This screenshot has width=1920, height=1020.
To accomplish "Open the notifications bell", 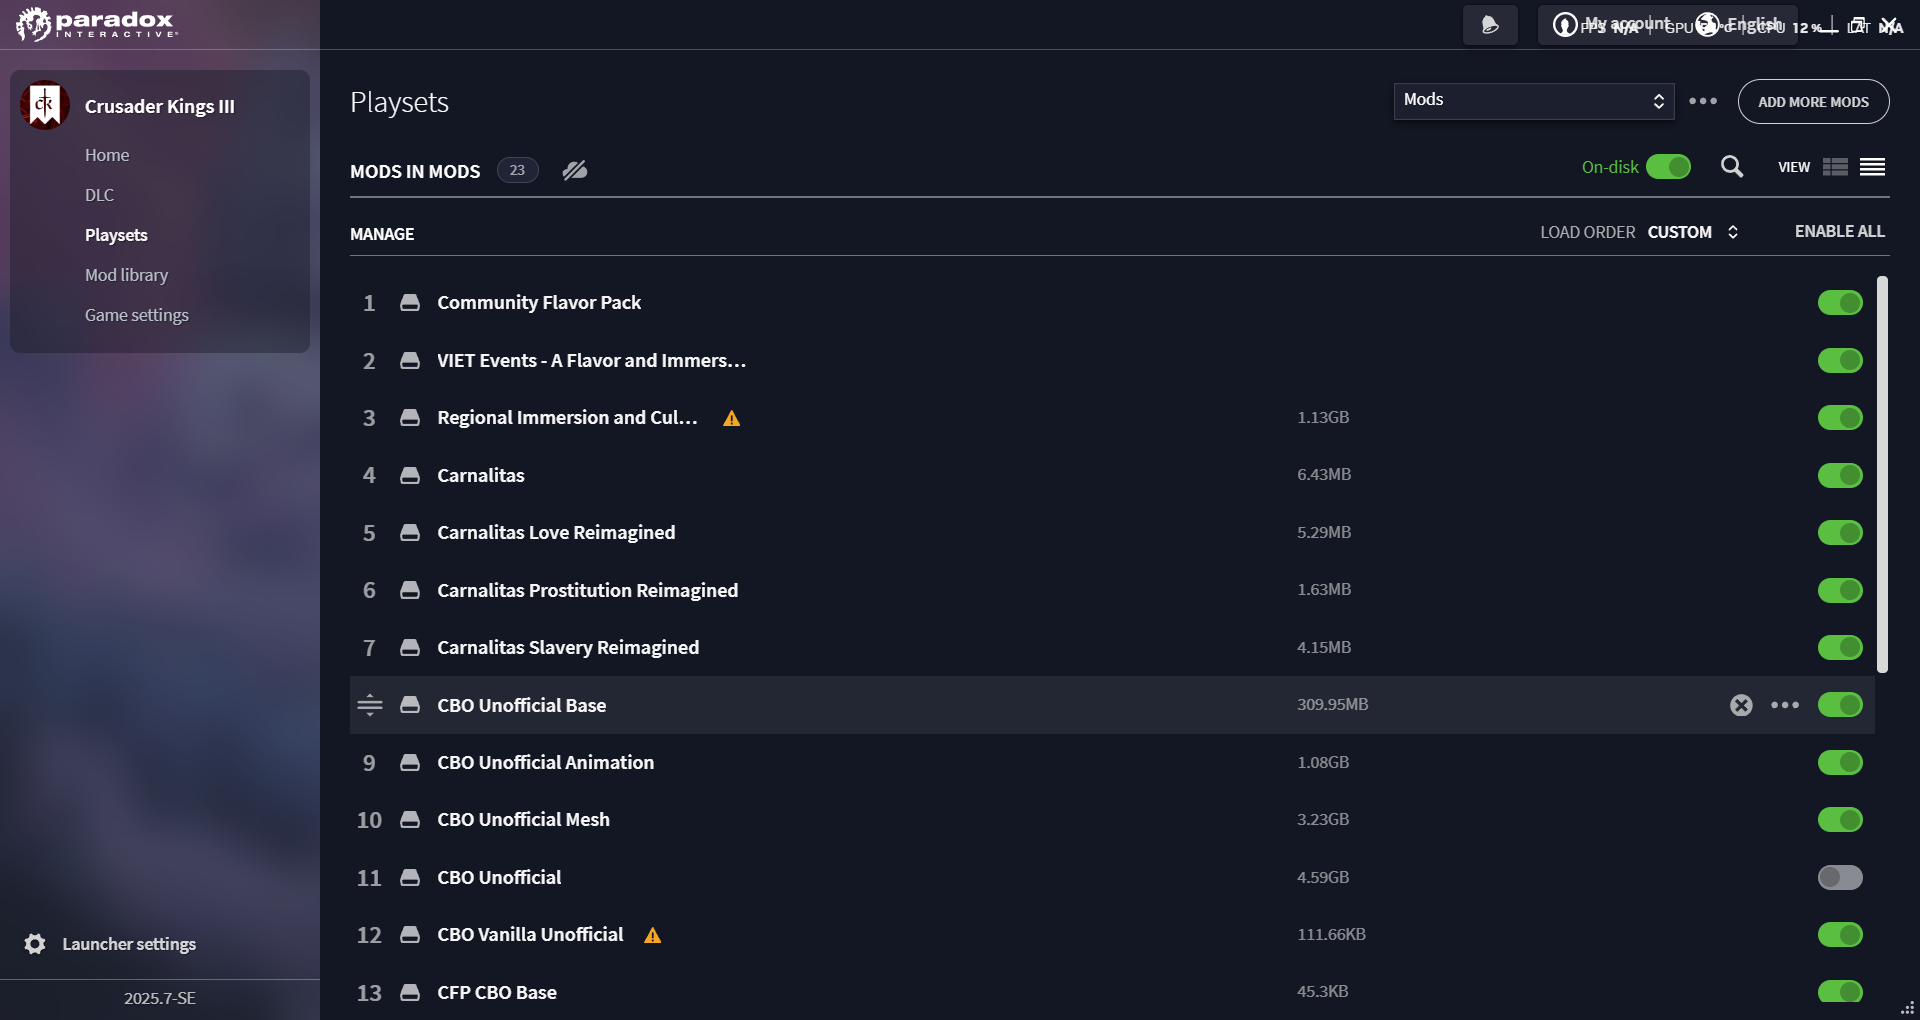I will point(1490,25).
